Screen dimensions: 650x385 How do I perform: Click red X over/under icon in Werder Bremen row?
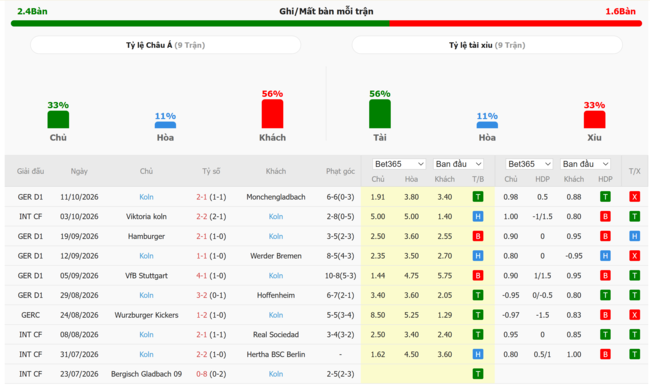click(x=635, y=256)
